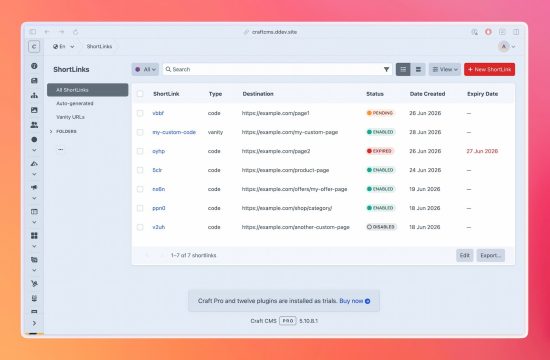Image resolution: width=550 pixels, height=360 pixels.
Task: Reload the page with the refresh icon
Action: [75, 32]
